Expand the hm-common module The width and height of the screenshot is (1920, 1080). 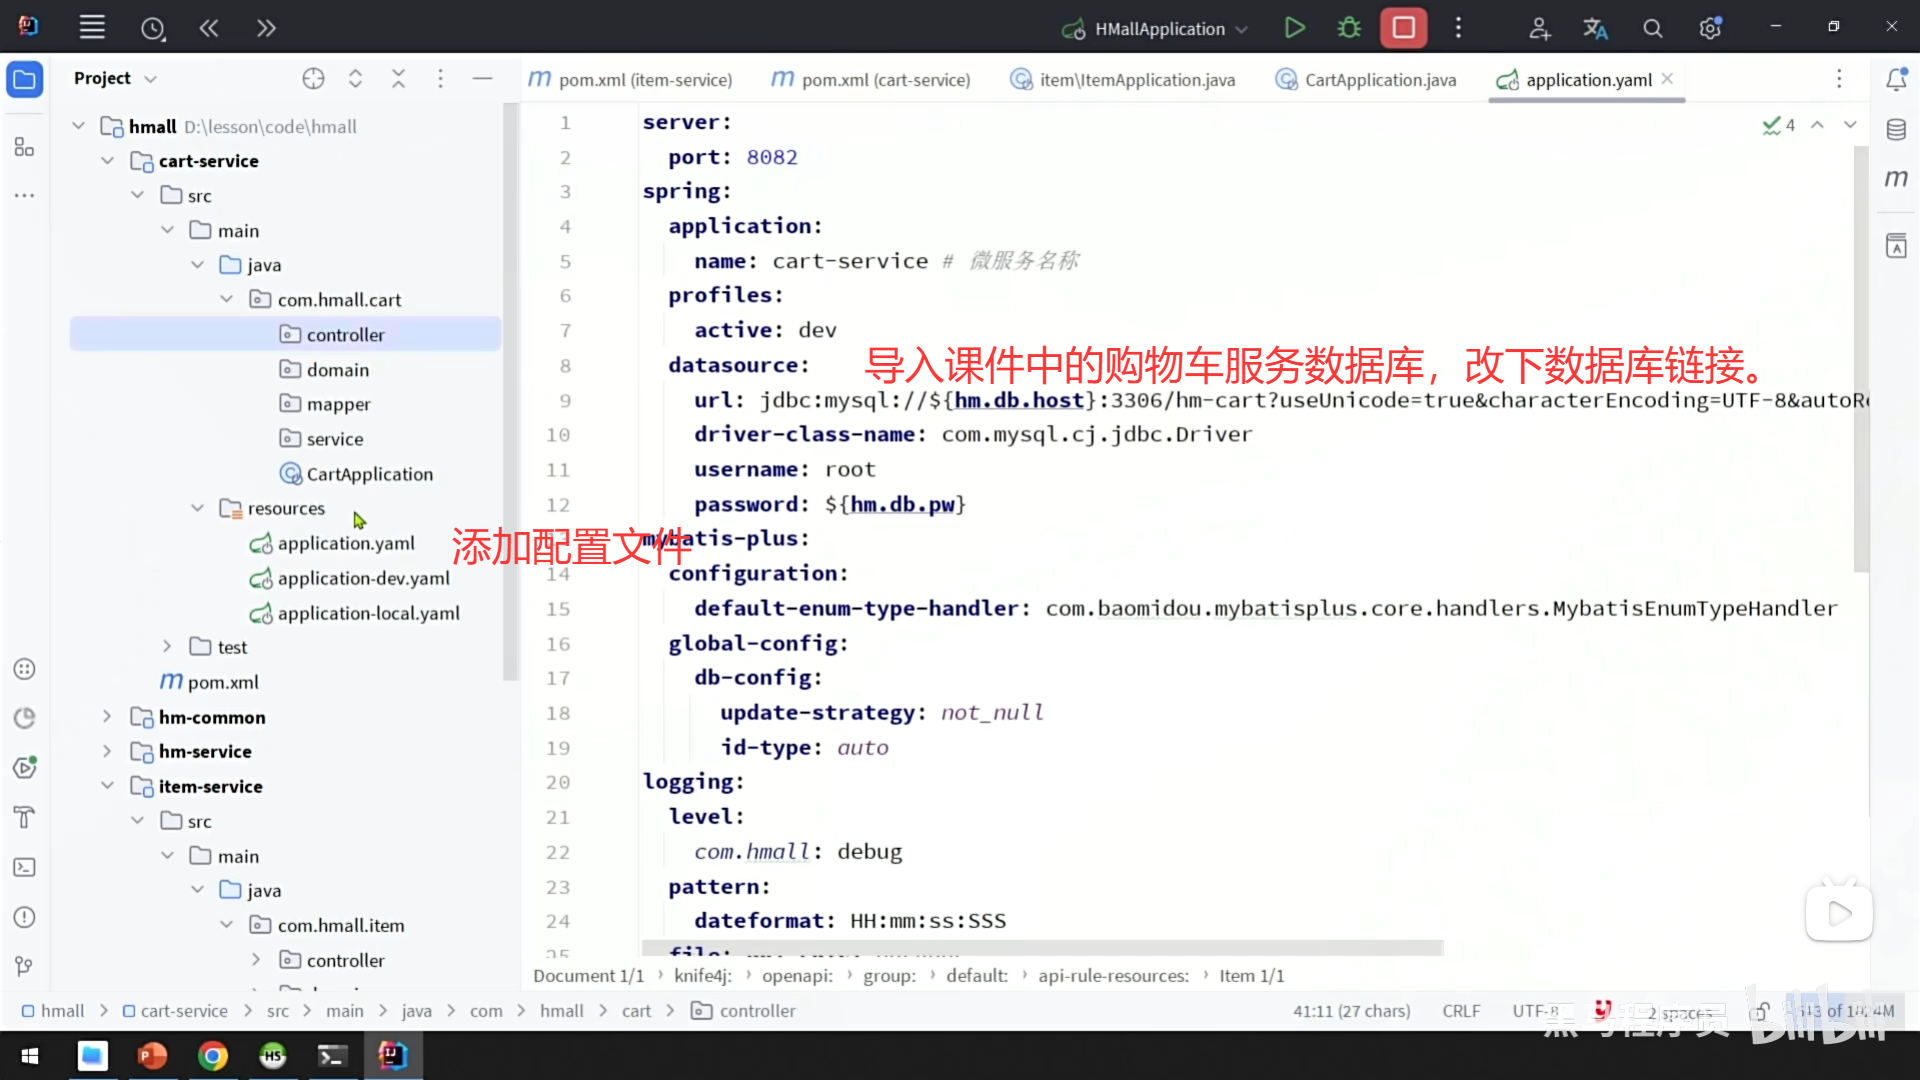pos(107,717)
